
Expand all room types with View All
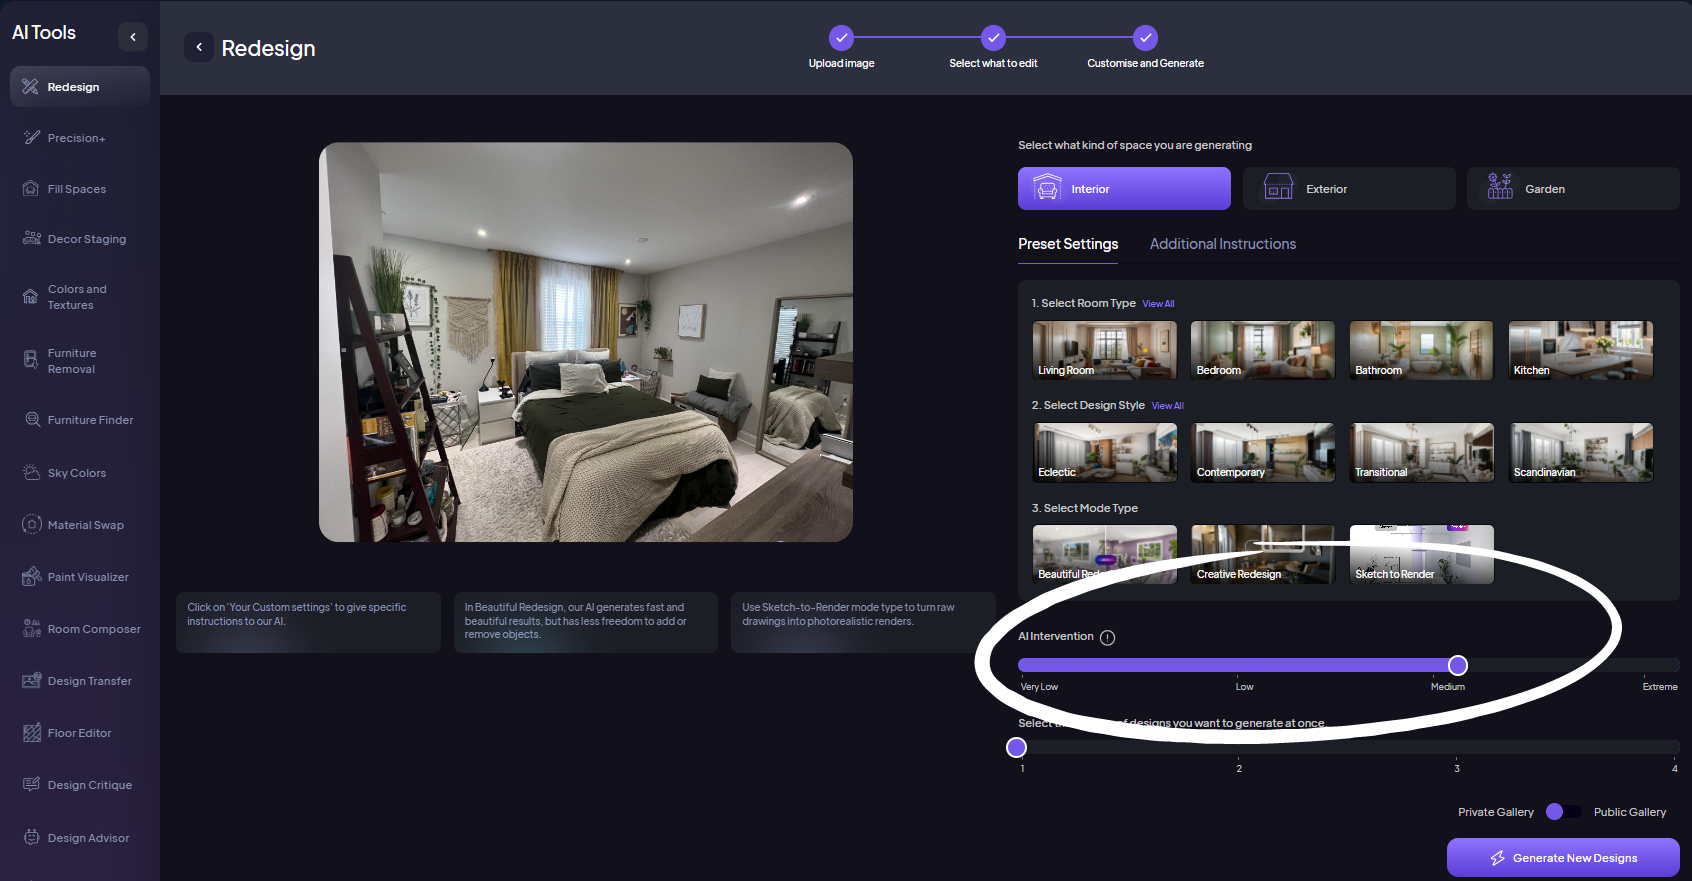(1158, 304)
